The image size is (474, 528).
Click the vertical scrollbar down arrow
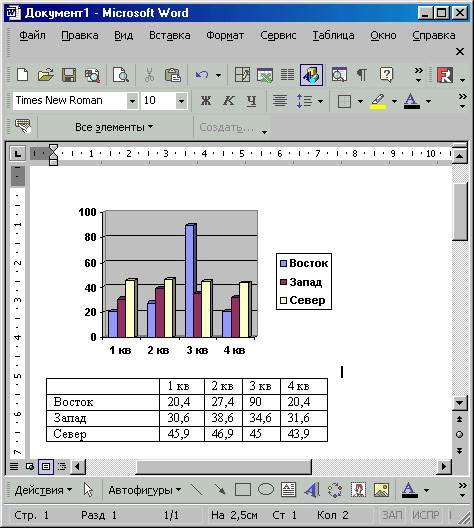point(460,403)
